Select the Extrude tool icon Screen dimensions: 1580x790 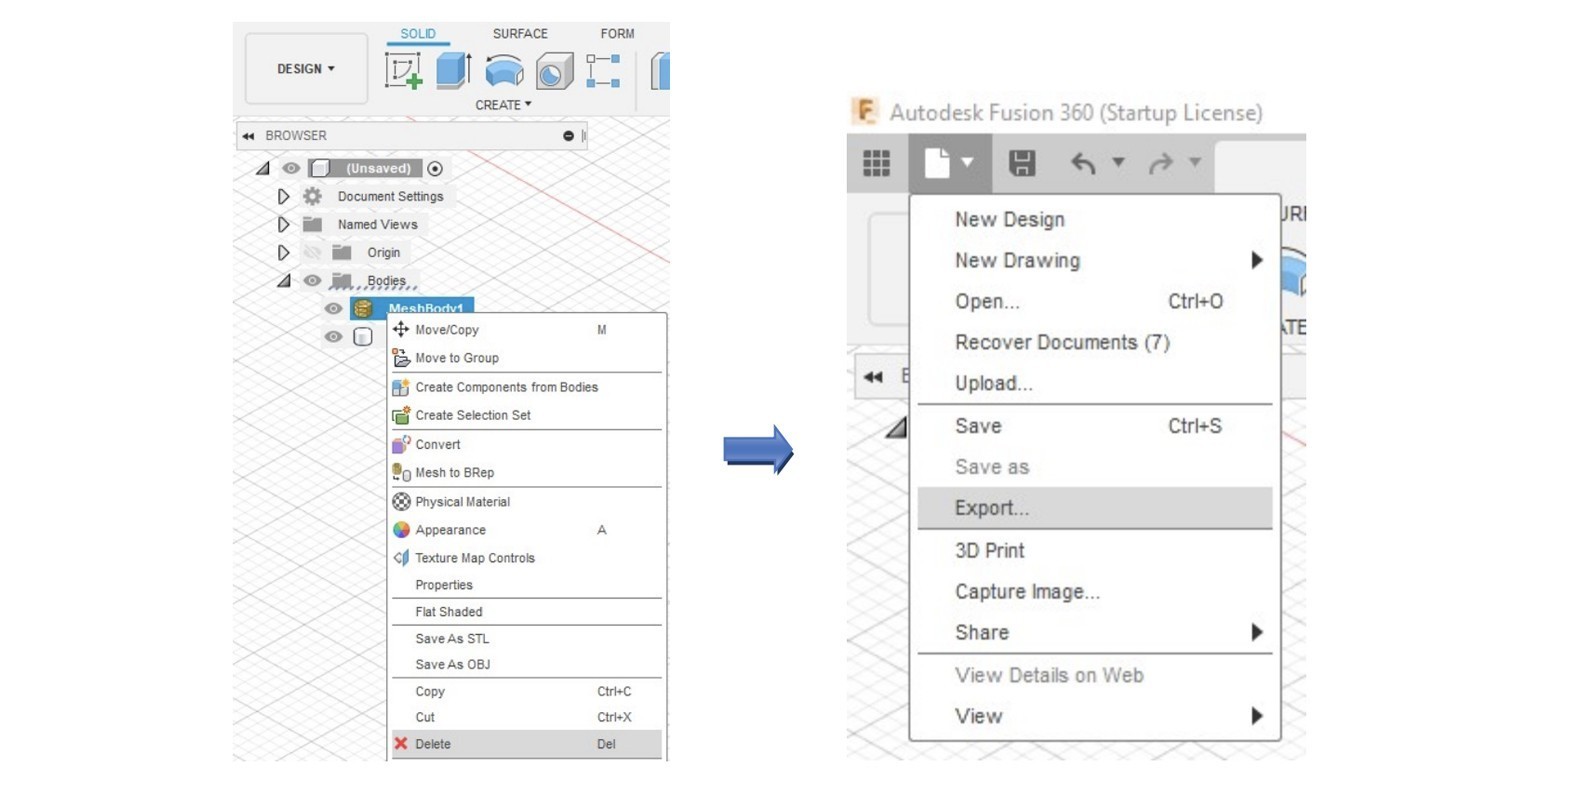pyautogui.click(x=454, y=71)
